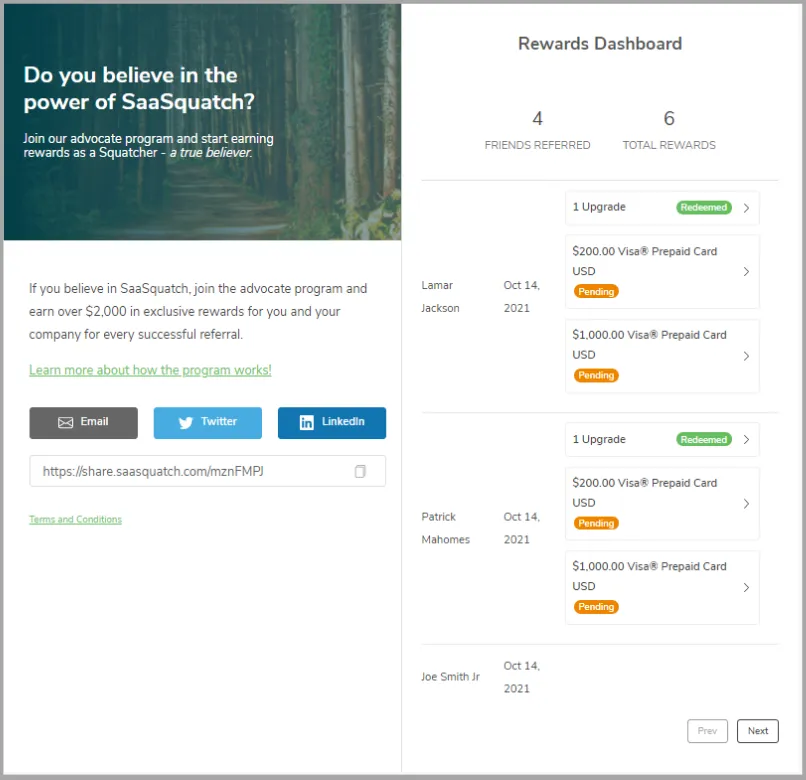
Task: Click the 'a true believer.' italic text
Action: [x=211, y=153]
